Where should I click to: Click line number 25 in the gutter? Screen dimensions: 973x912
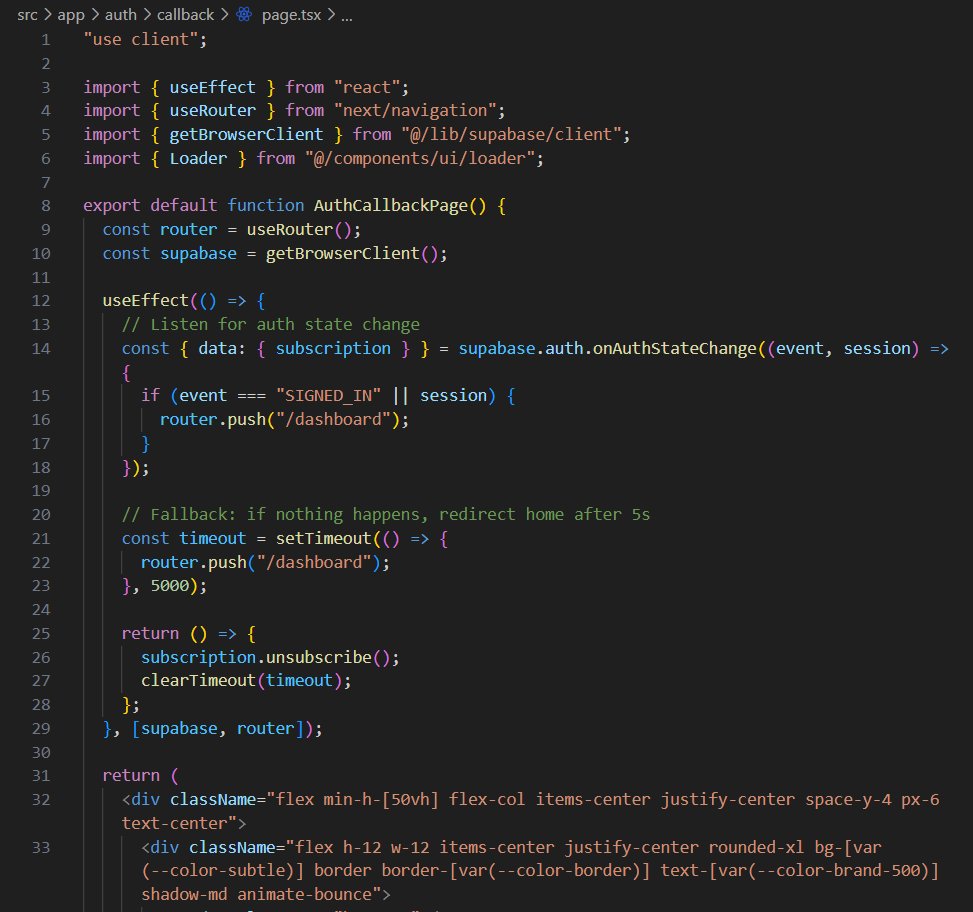point(41,633)
